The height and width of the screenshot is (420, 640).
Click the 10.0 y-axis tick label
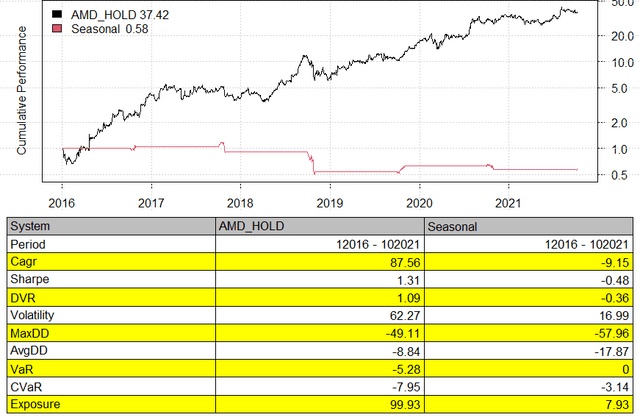click(622, 63)
